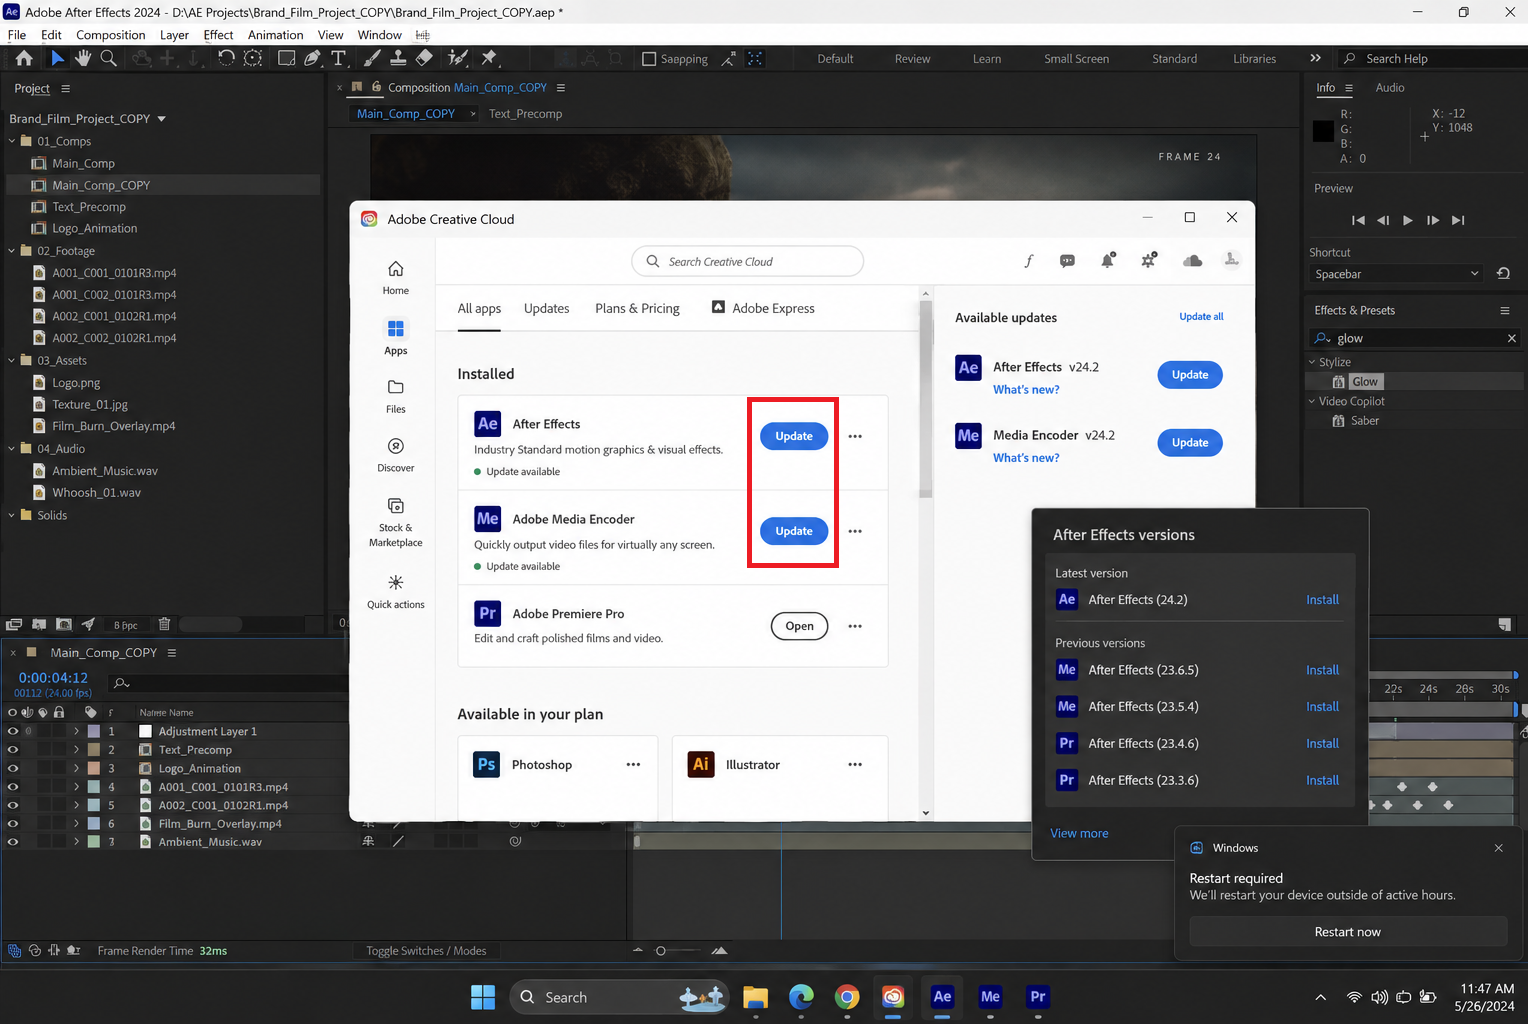Open Spacebar shortcut dropdown
1528x1024 pixels.
pyautogui.click(x=1397, y=274)
